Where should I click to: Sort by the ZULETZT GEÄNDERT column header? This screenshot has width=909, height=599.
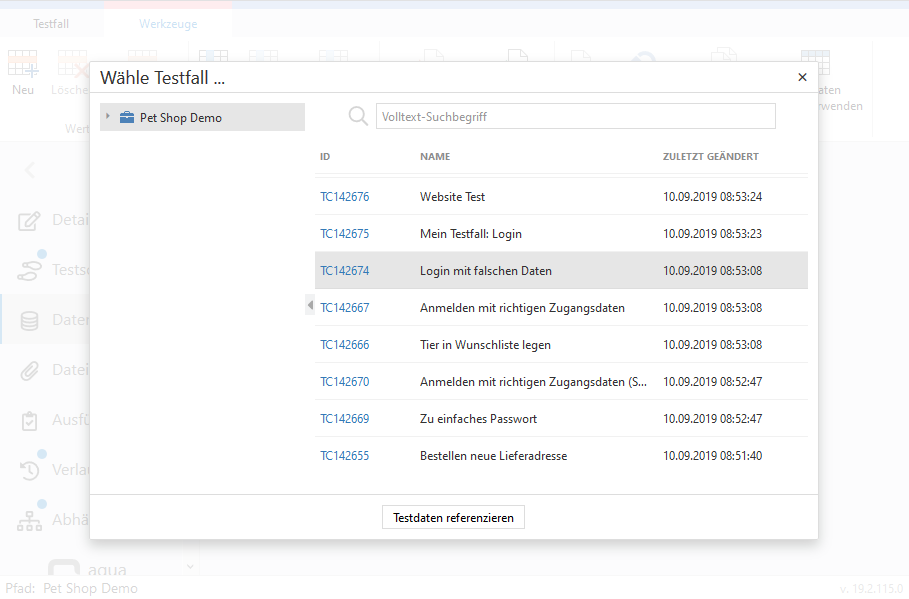710,157
